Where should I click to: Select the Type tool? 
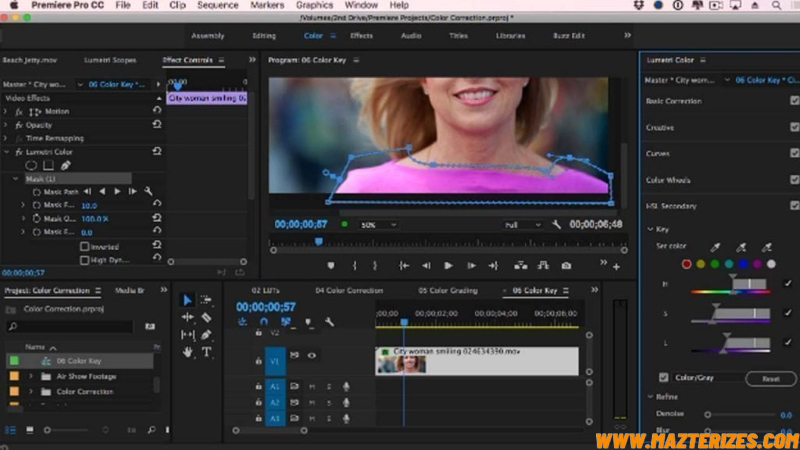coord(206,352)
